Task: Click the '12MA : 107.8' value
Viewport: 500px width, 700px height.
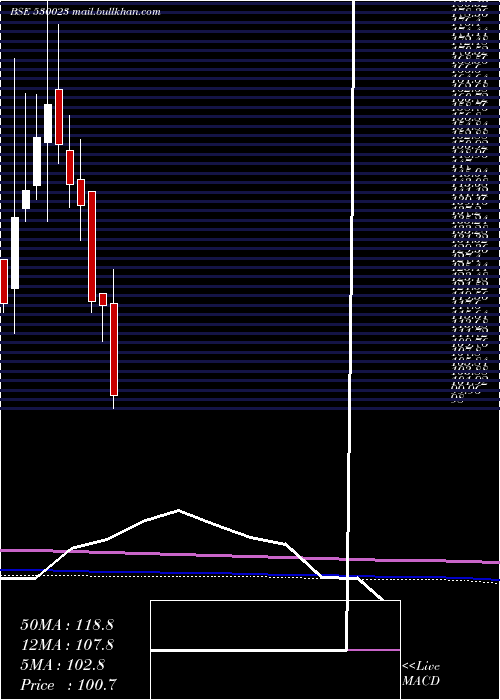Action: tap(67, 645)
